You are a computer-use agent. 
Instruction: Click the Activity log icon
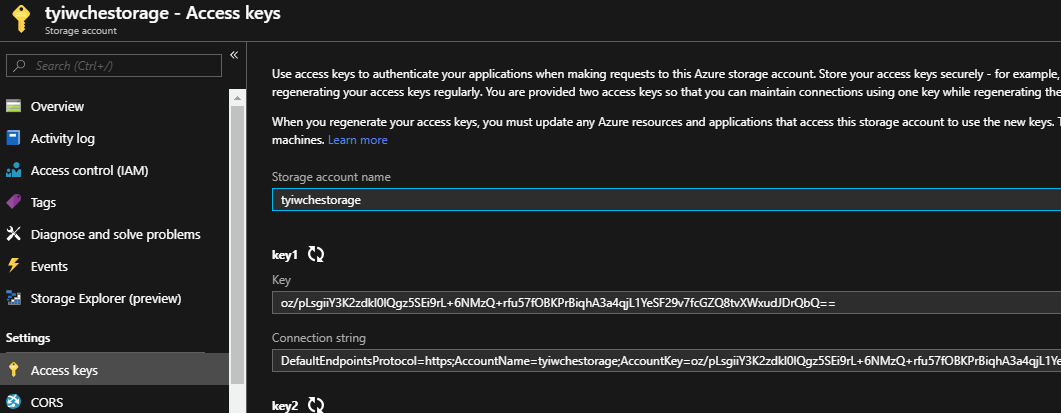click(14, 138)
